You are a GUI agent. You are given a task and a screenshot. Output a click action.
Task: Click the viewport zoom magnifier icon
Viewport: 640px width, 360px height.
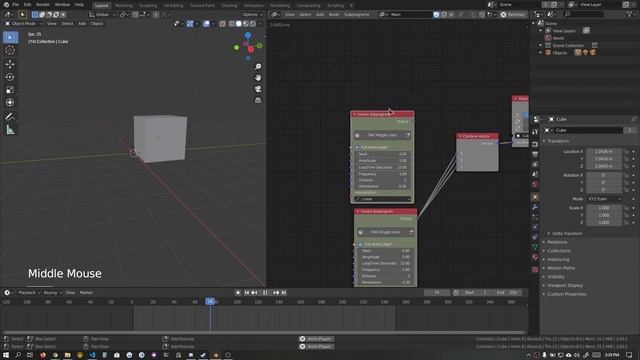coord(258,67)
